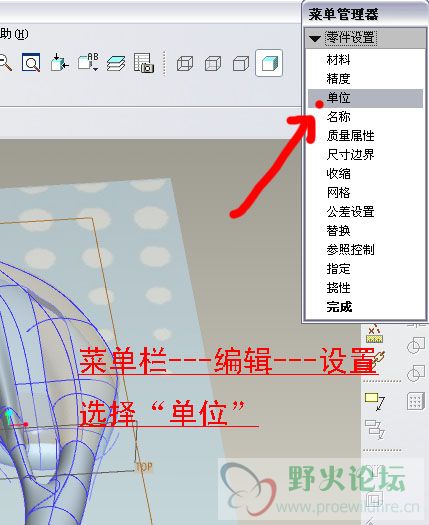Switch to wireframe display mode
The width and height of the screenshot is (429, 525).
point(185,63)
